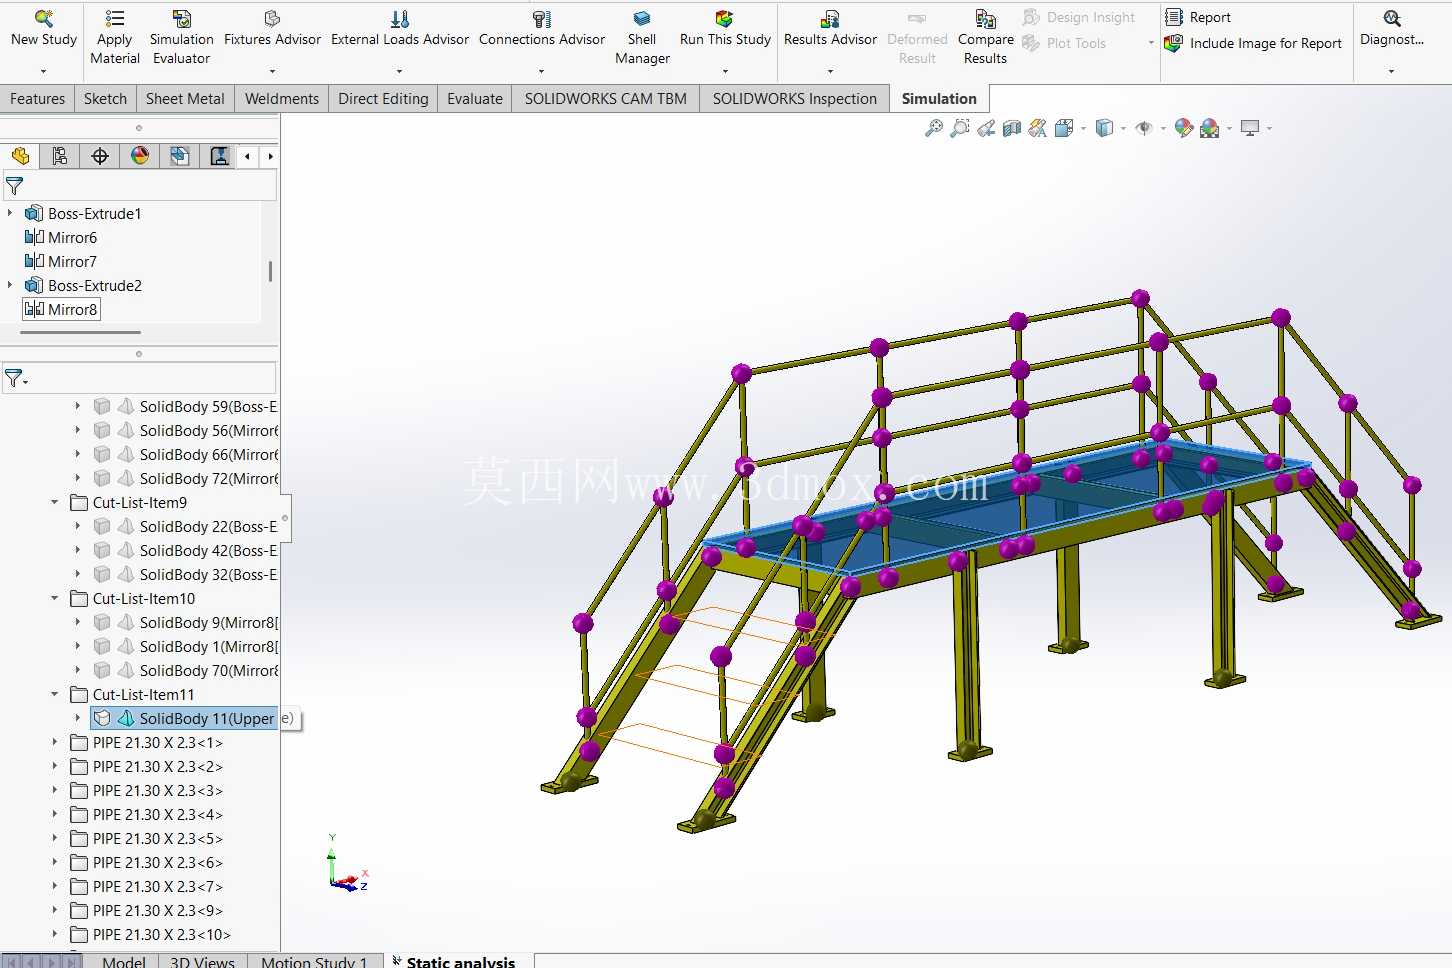Expand PIPE 21.30 X 2.3<5> folder

55,838
